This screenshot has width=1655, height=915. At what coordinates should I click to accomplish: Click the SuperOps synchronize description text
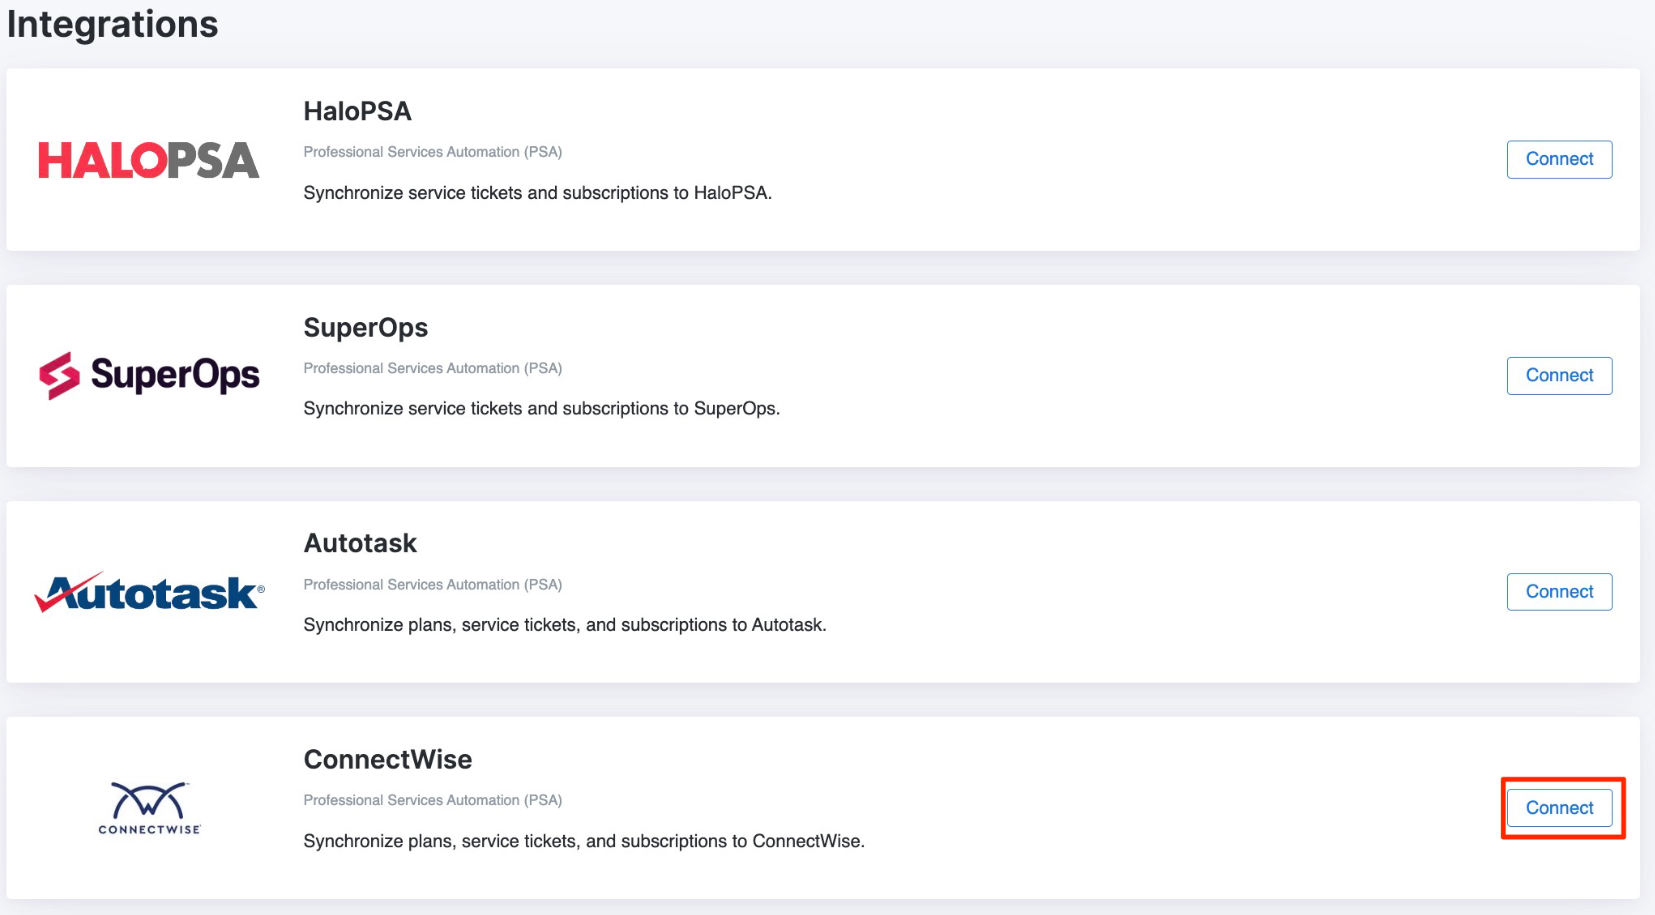coord(541,409)
